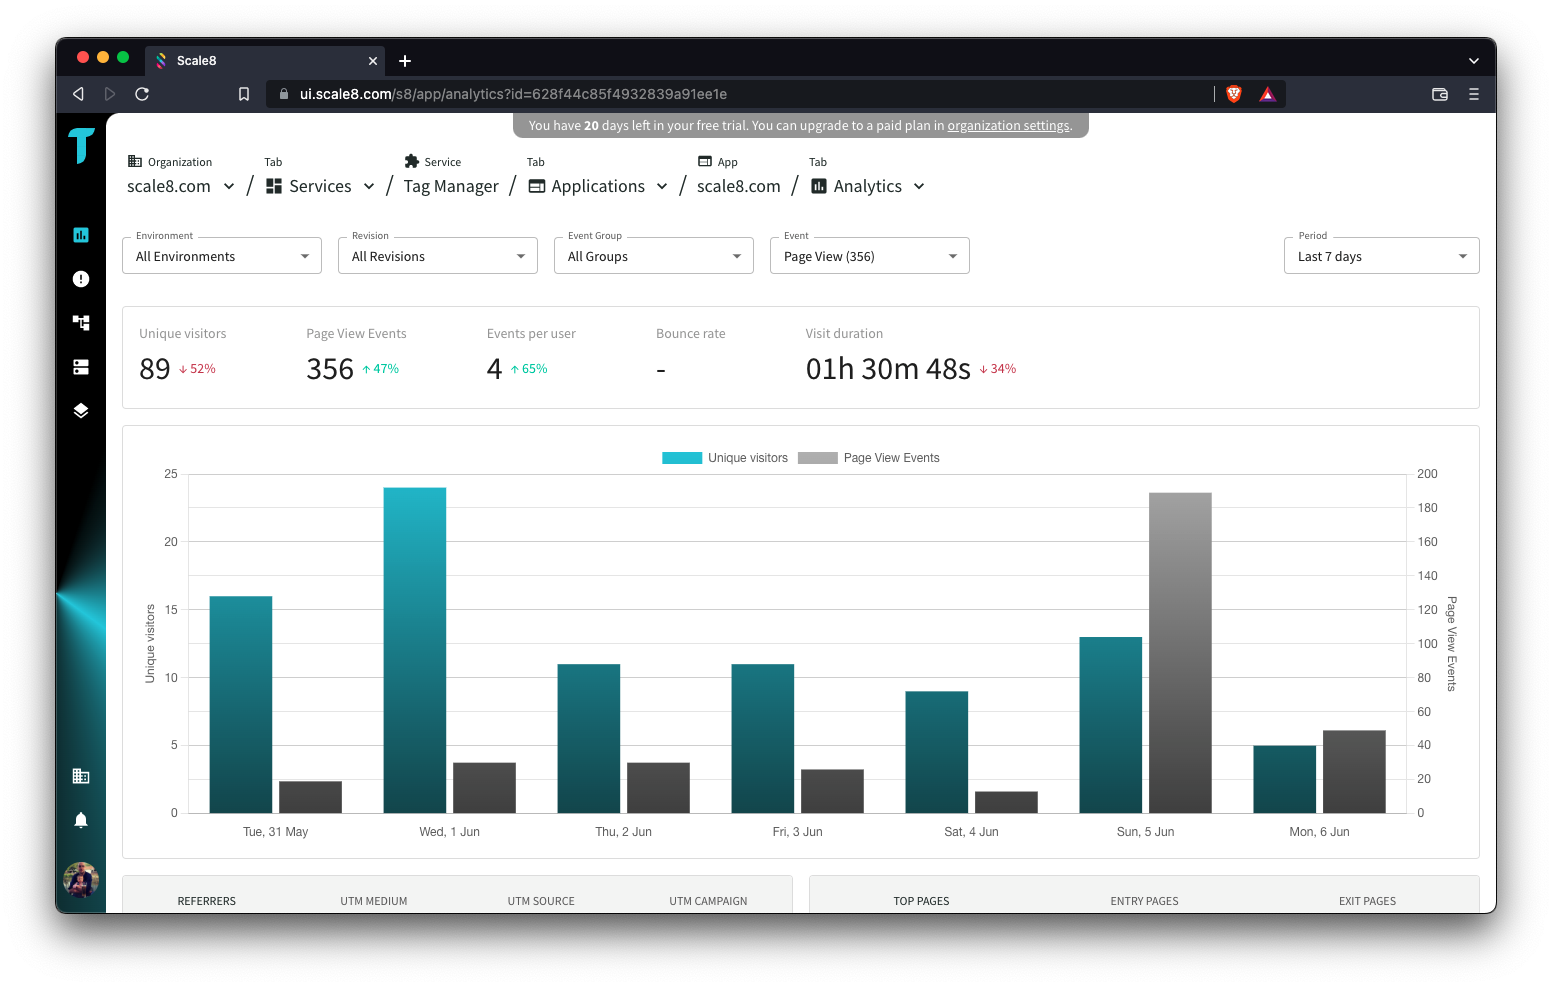Open the Event Group filter dropdown
Image resolution: width=1552 pixels, height=987 pixels.
tap(654, 255)
